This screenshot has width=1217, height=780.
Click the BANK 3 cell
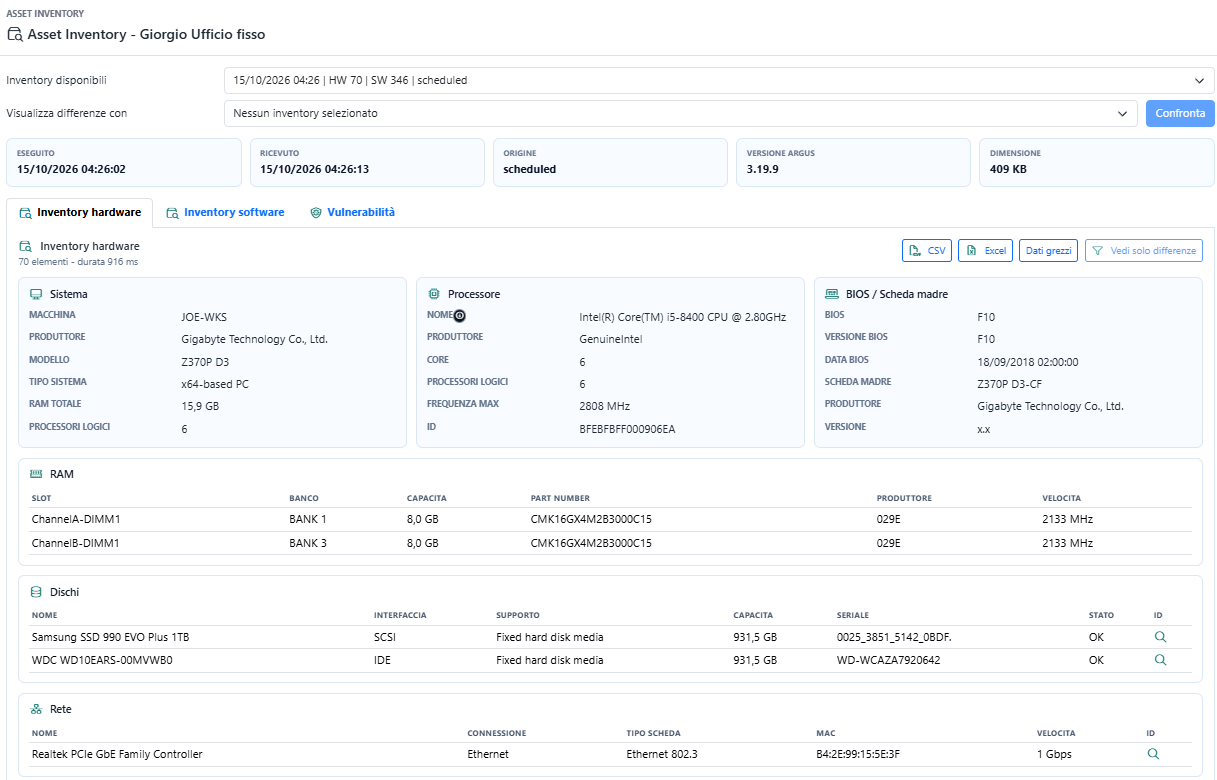coord(308,543)
